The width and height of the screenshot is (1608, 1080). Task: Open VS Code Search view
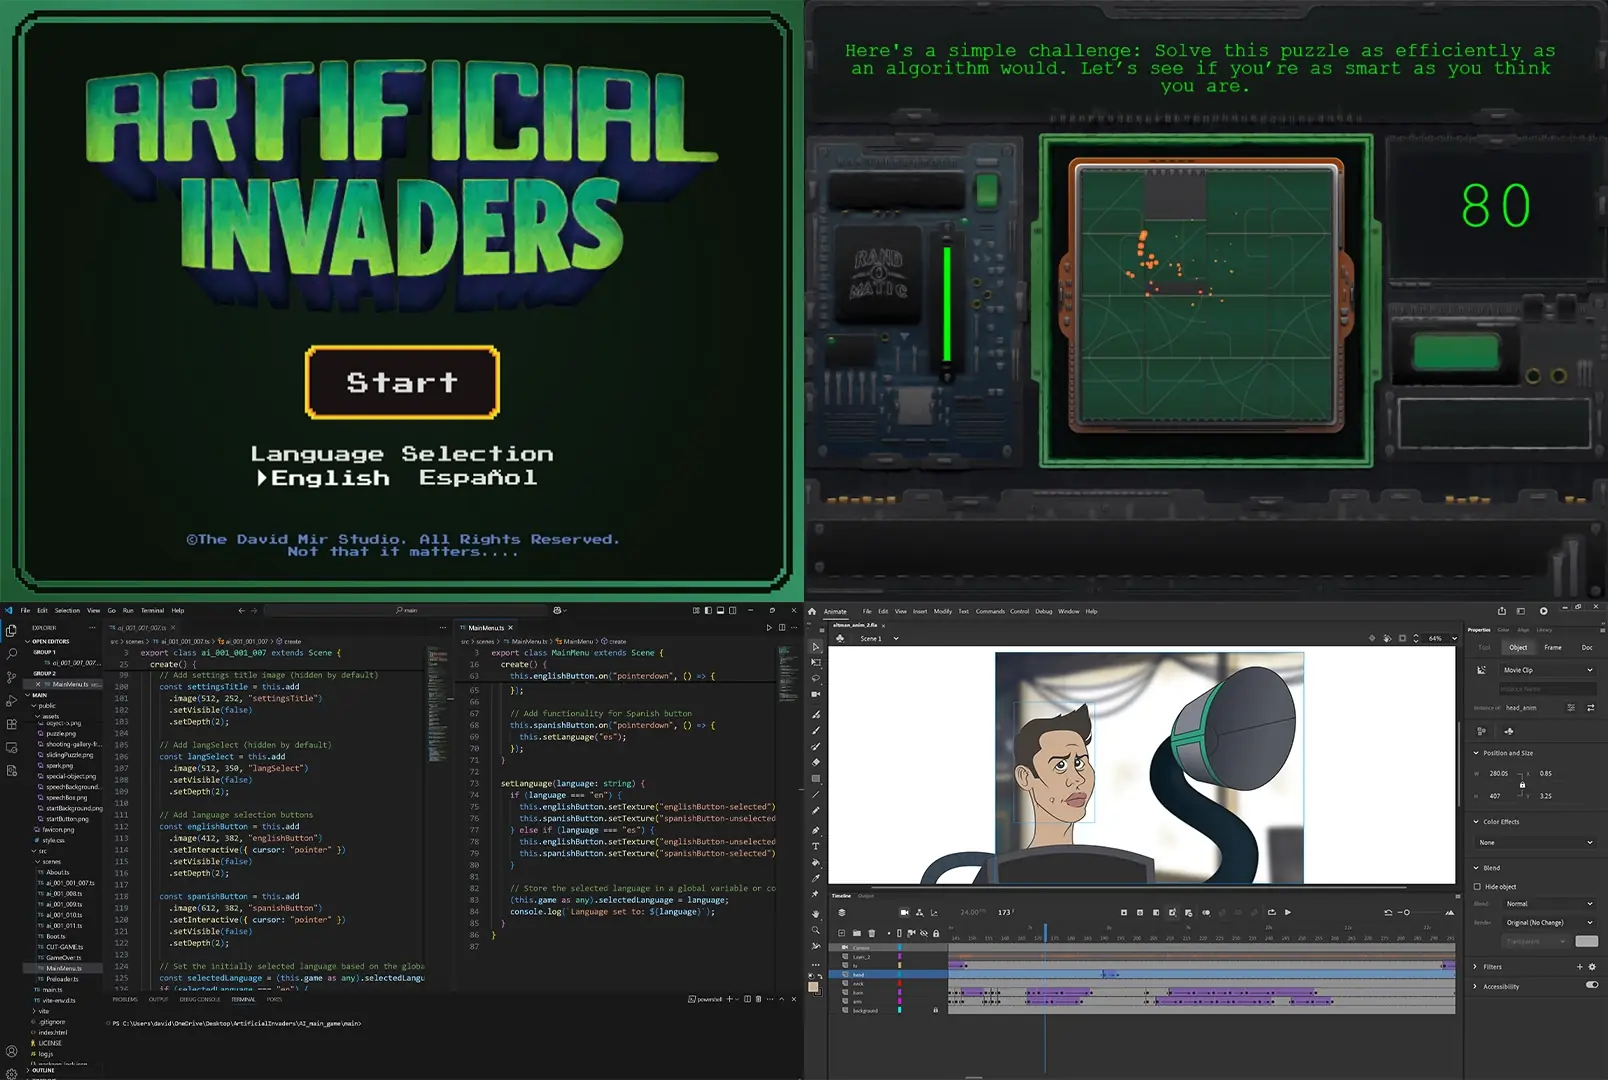11,654
